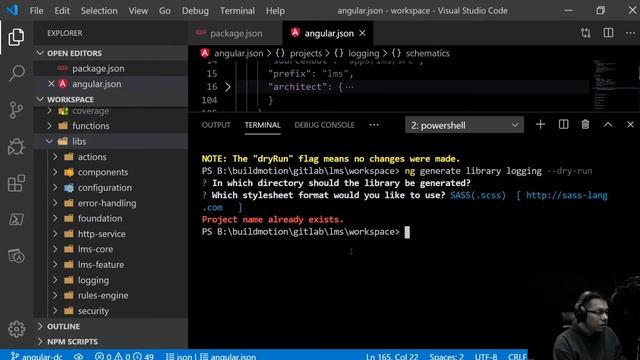Expand the NPM Scripts section
640x360 pixels.
click(40, 341)
